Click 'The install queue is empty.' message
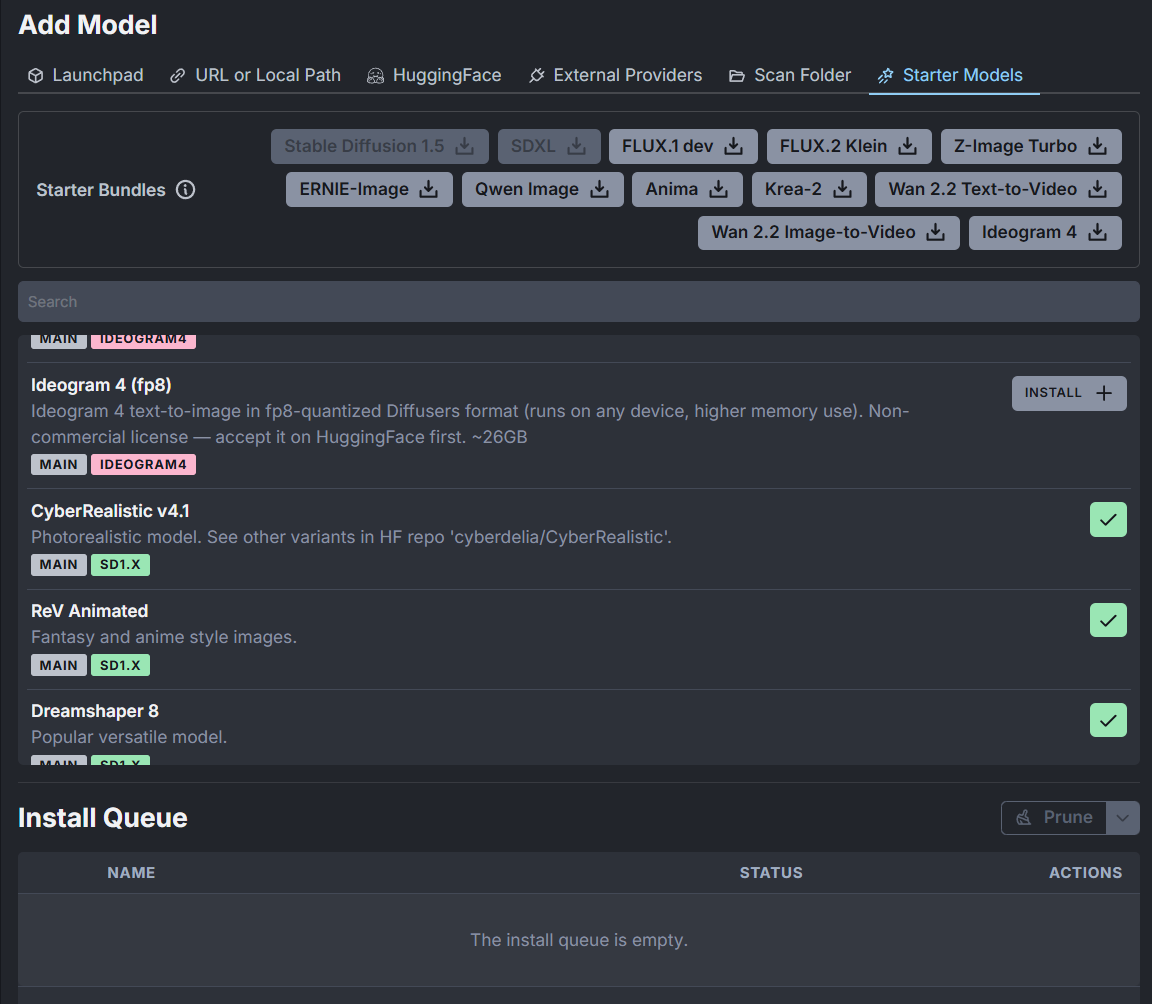The height and width of the screenshot is (1004, 1152). point(579,940)
